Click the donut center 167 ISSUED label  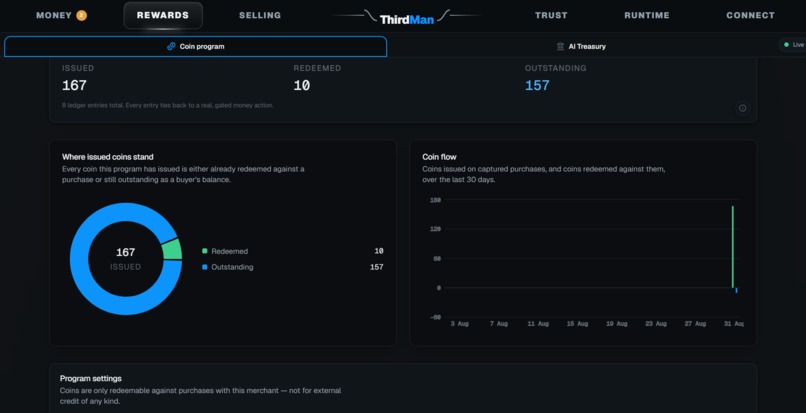pos(125,259)
